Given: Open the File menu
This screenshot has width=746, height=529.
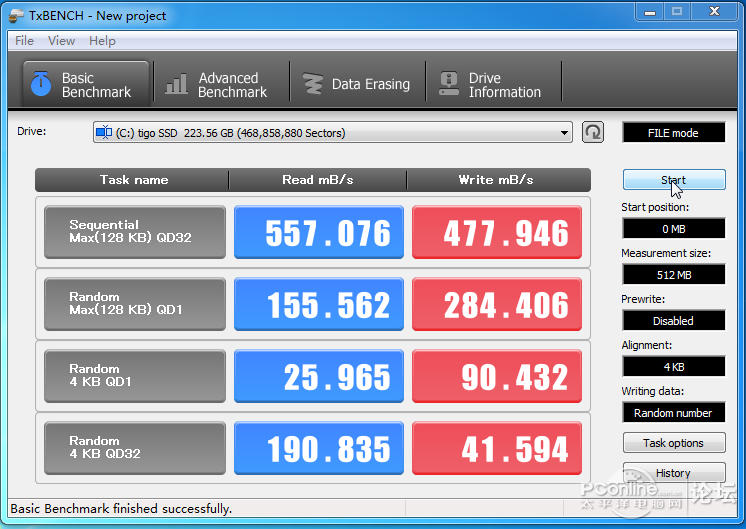Looking at the screenshot, I should 24,41.
